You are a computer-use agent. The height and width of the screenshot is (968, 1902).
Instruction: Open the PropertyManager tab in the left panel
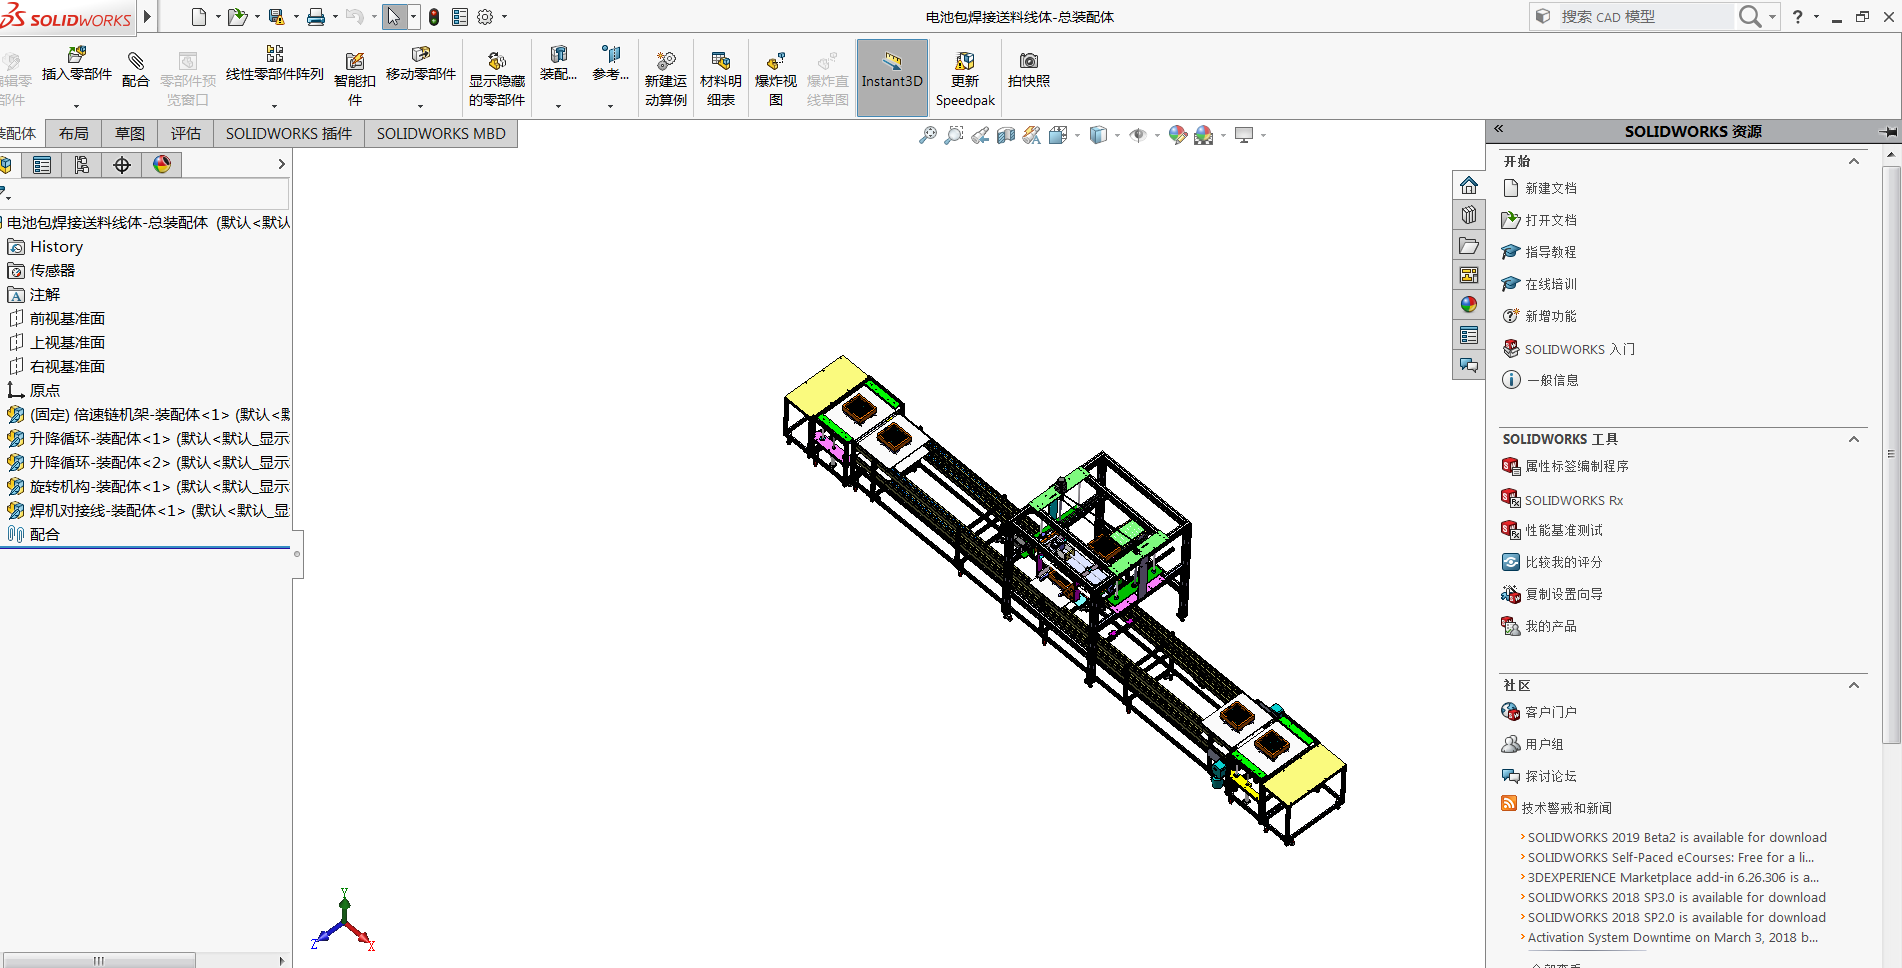(42, 165)
